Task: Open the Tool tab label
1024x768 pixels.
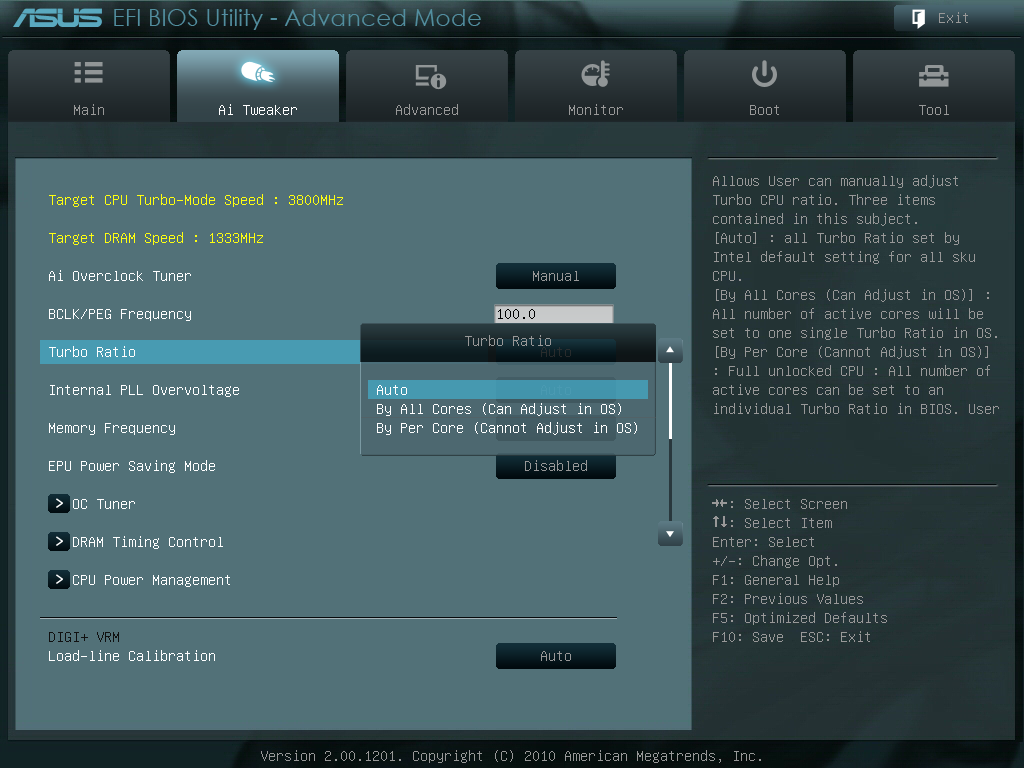Action: pyautogui.click(x=933, y=110)
